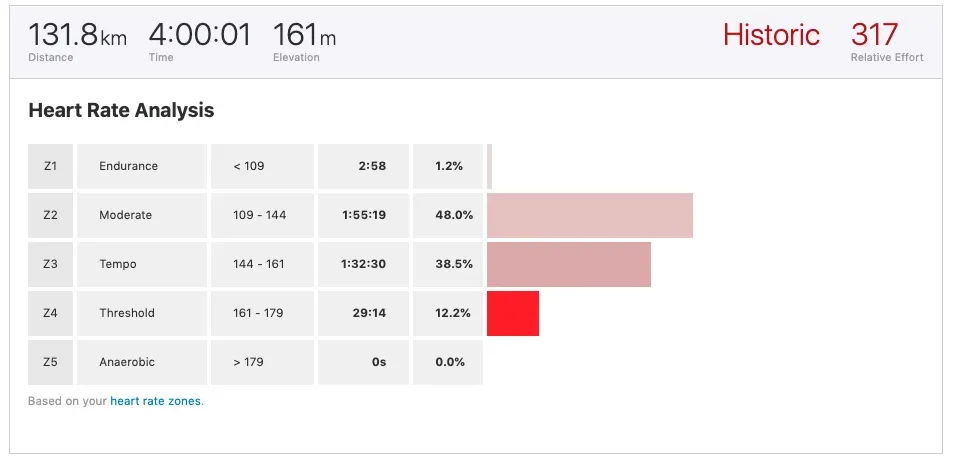
Task: Click the 4:00:01 Time stat
Action: [200, 35]
